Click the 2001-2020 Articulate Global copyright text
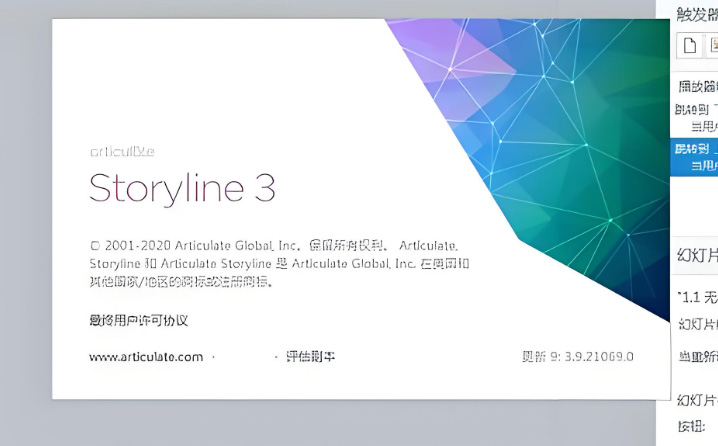This screenshot has height=446, width=718. point(279,264)
